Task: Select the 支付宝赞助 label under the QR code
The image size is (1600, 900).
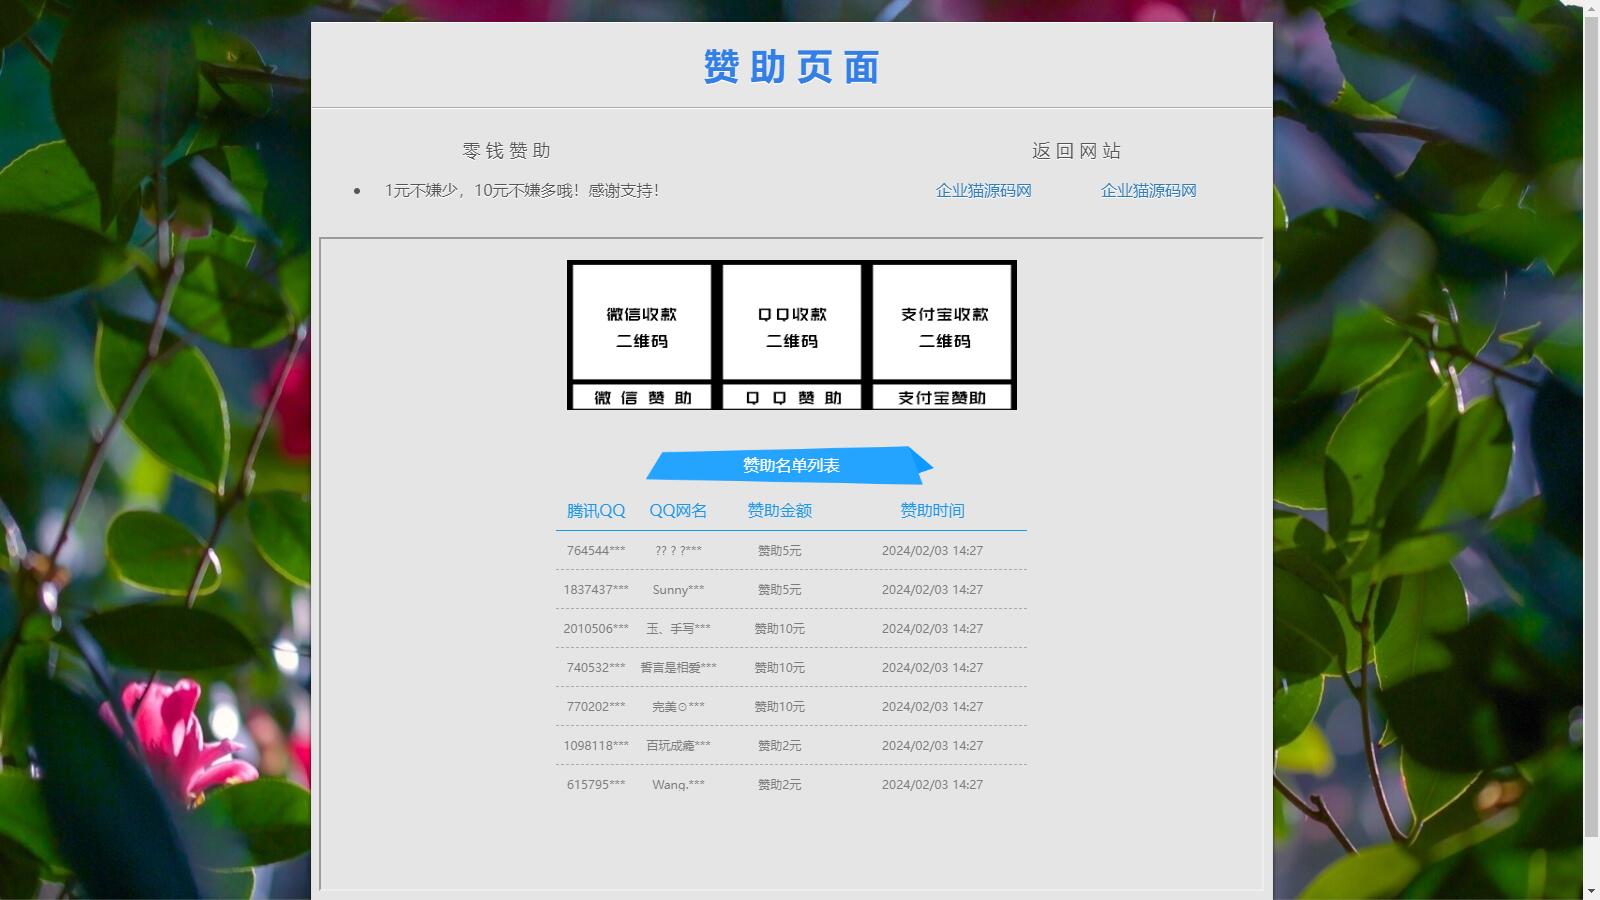Action: point(942,398)
